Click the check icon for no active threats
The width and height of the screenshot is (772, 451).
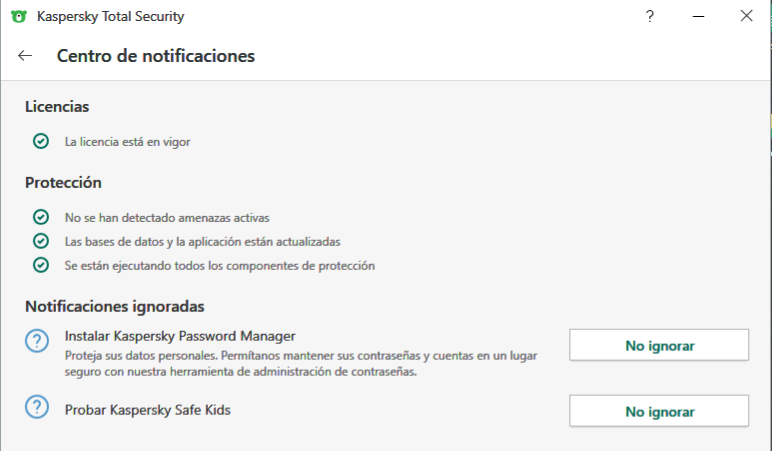click(41, 217)
